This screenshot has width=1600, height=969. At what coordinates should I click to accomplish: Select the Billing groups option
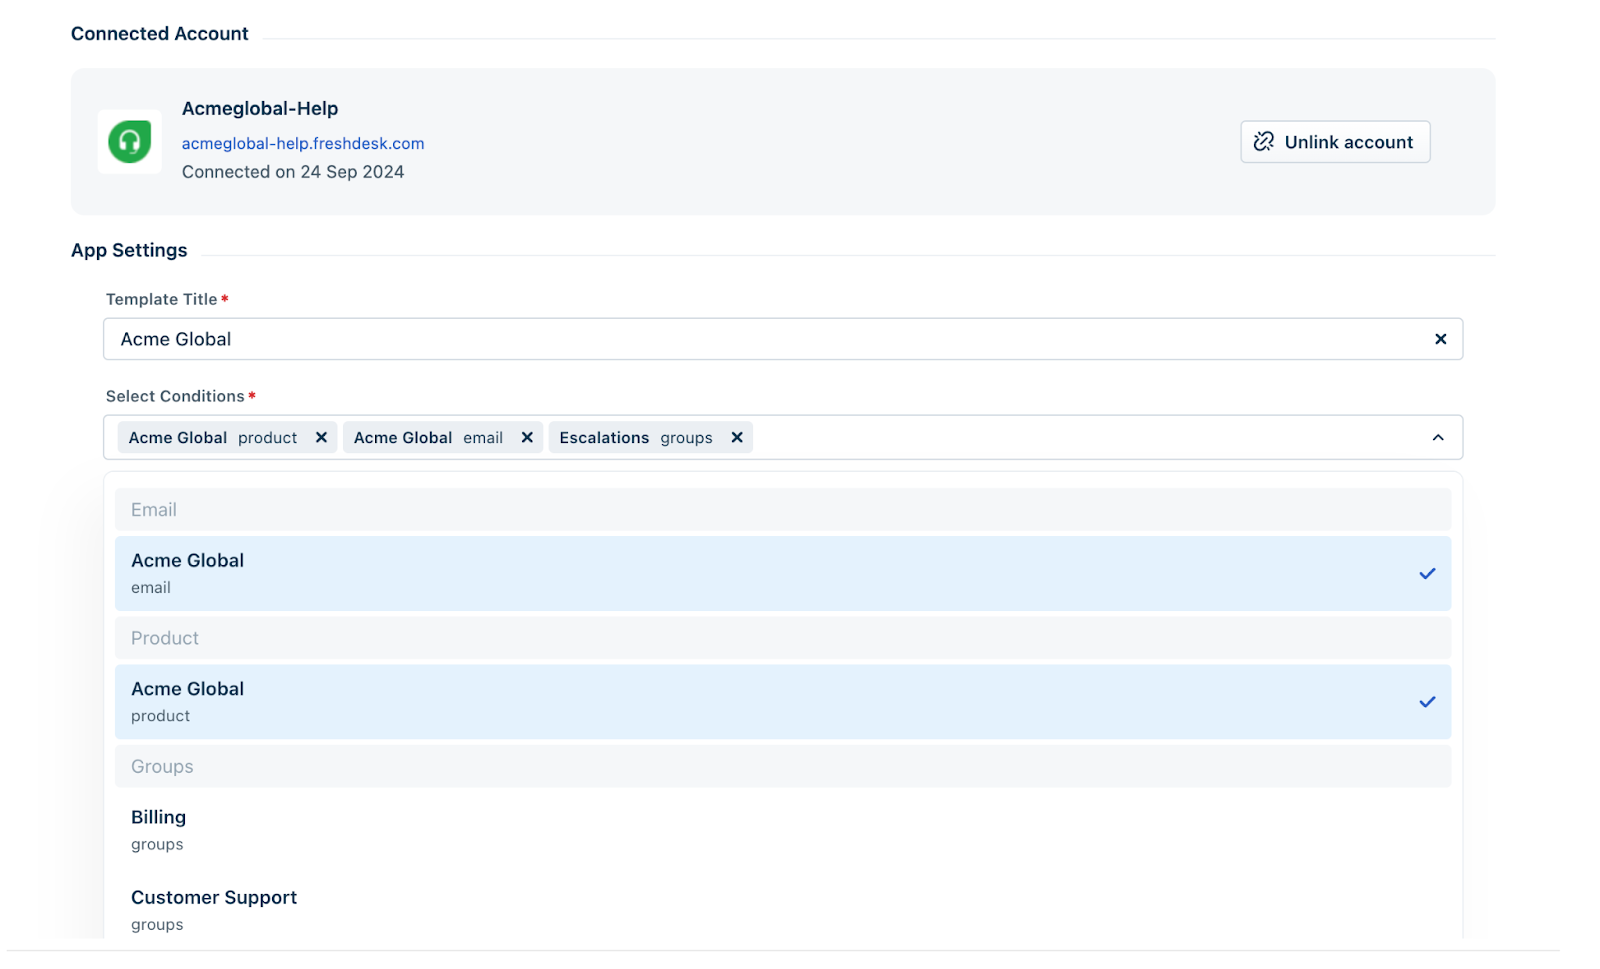coord(782,830)
